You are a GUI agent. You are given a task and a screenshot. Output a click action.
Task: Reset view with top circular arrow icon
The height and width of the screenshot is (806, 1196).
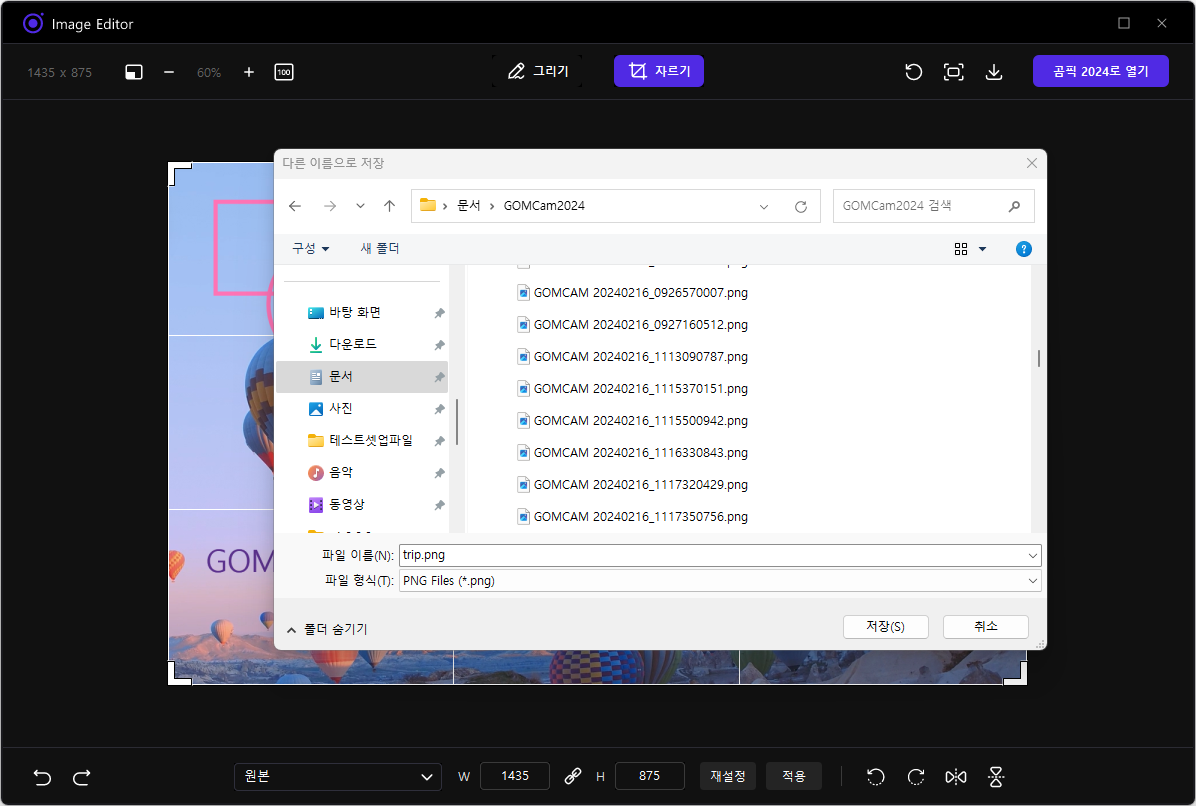point(913,72)
